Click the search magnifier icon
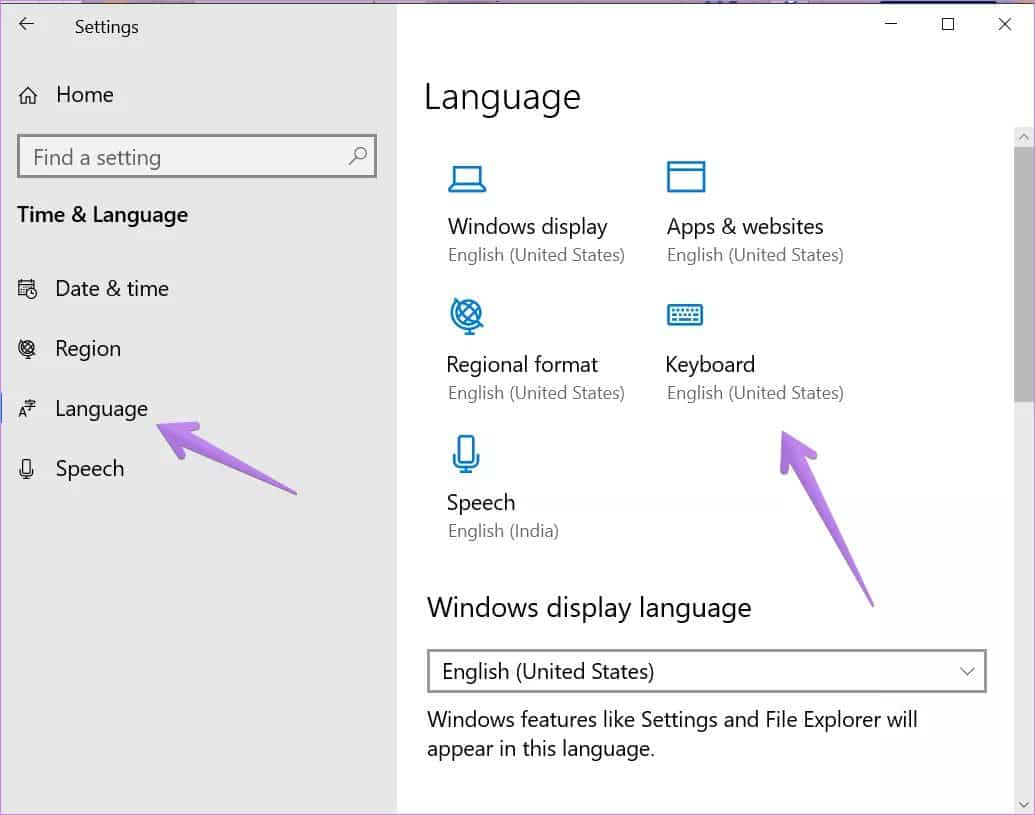 click(357, 156)
